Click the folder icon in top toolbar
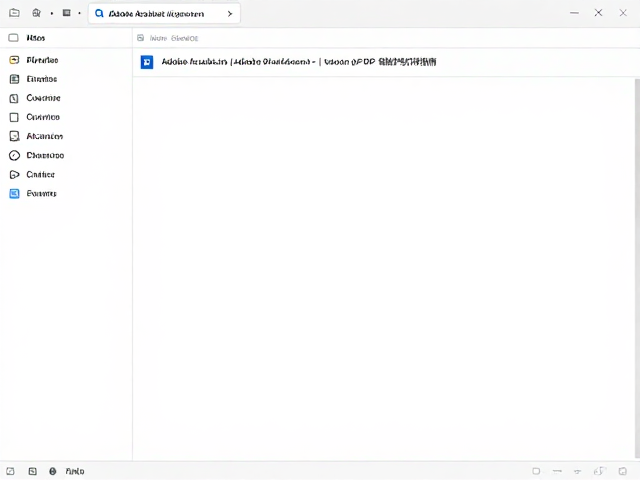This screenshot has height=480, width=640. pyautogui.click(x=14, y=13)
